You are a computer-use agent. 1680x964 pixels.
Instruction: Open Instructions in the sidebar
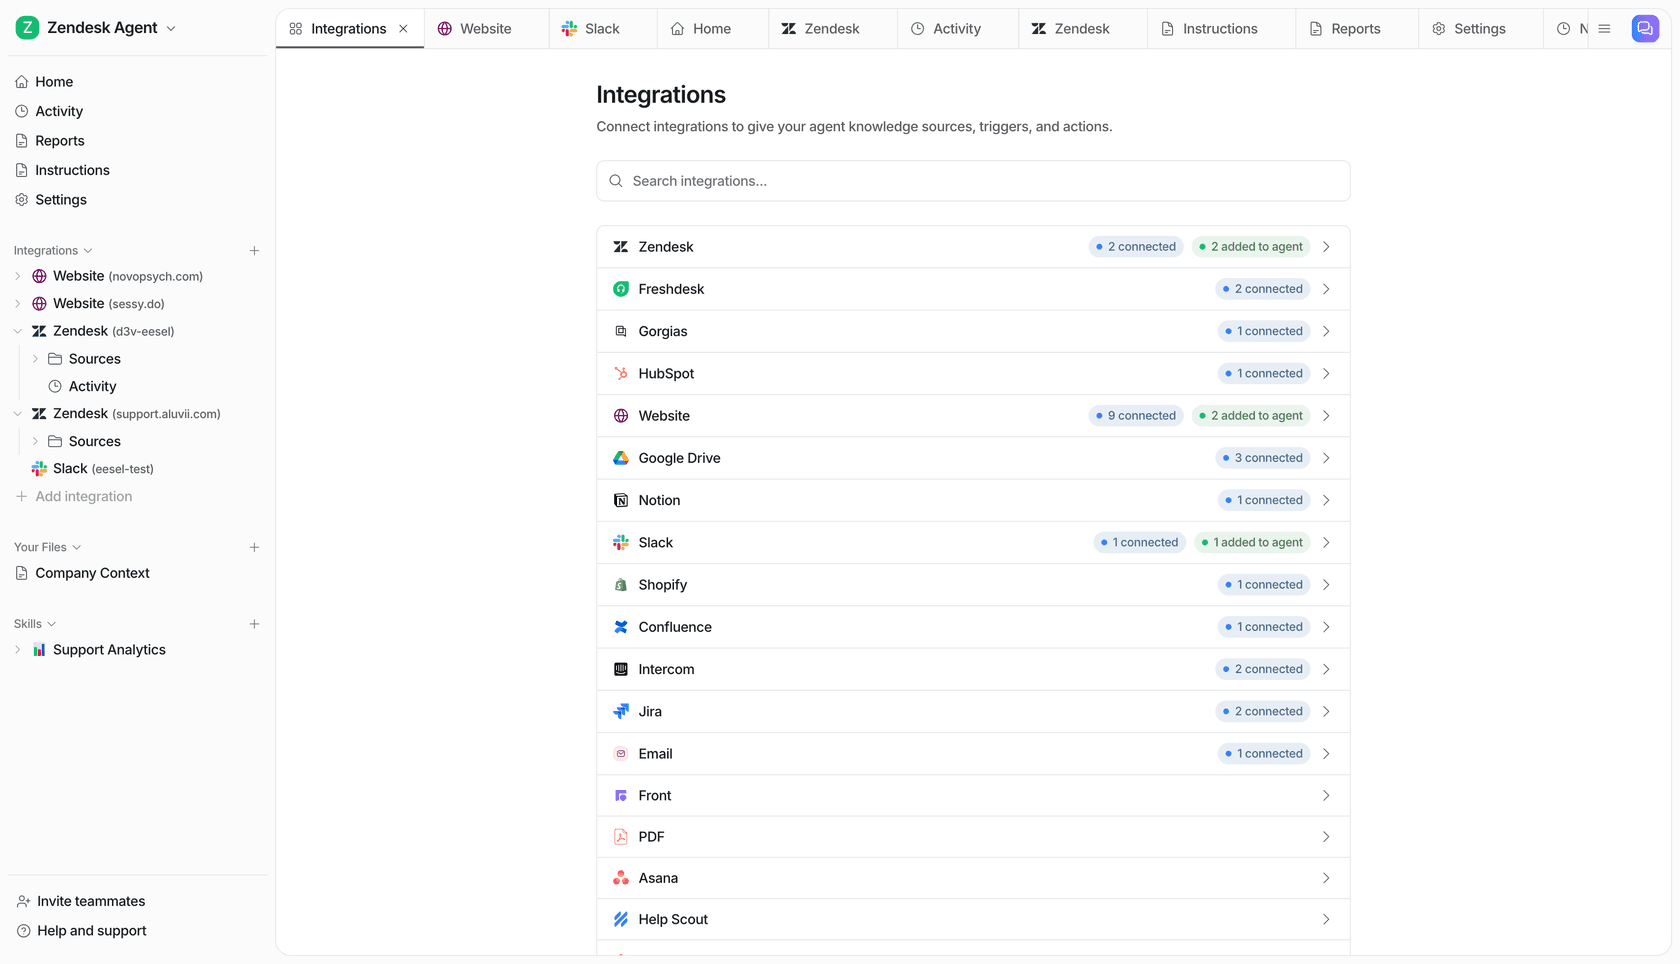click(72, 170)
